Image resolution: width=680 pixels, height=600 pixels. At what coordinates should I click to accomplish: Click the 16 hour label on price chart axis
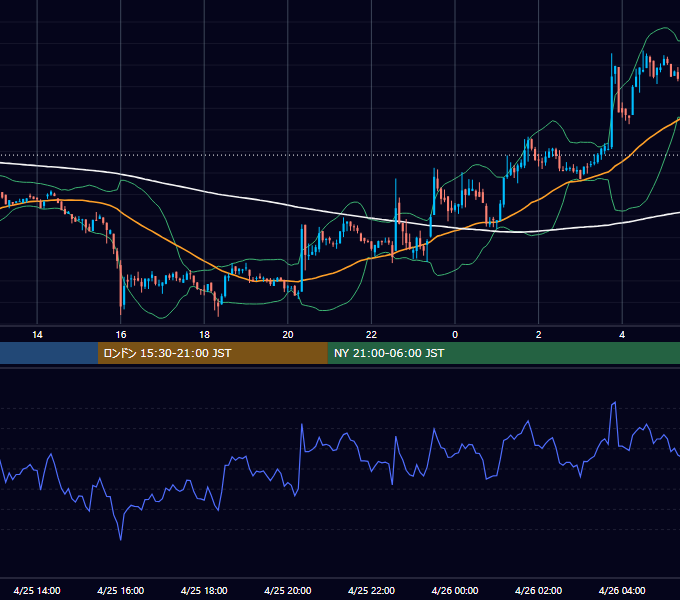tap(121, 335)
